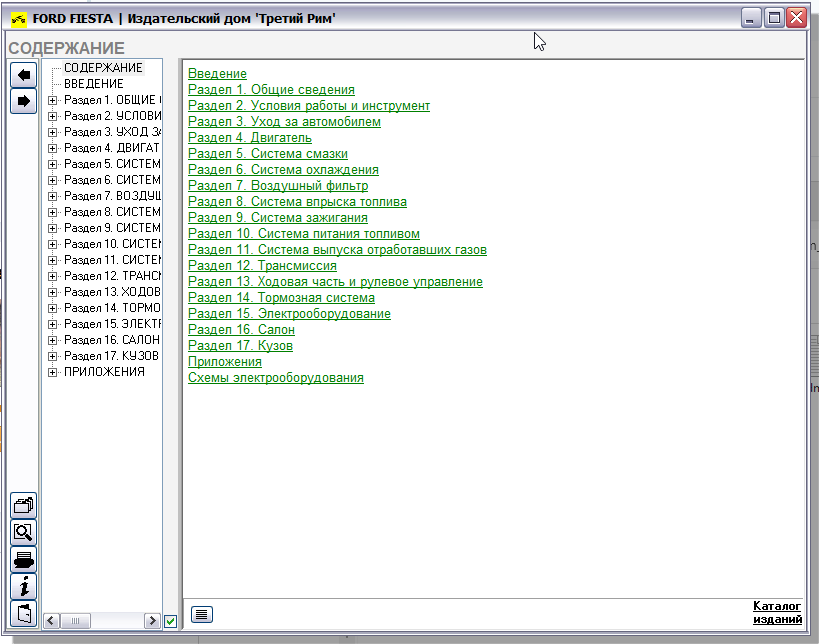Open link Раздел 4. Двигатель
Image resolution: width=819 pixels, height=644 pixels.
coord(250,138)
